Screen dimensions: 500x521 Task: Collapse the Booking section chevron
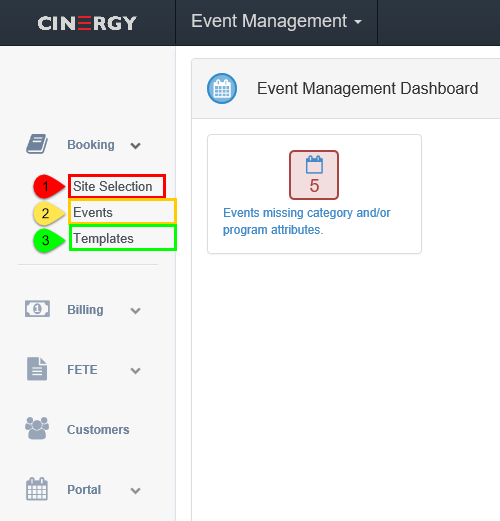pos(135,146)
